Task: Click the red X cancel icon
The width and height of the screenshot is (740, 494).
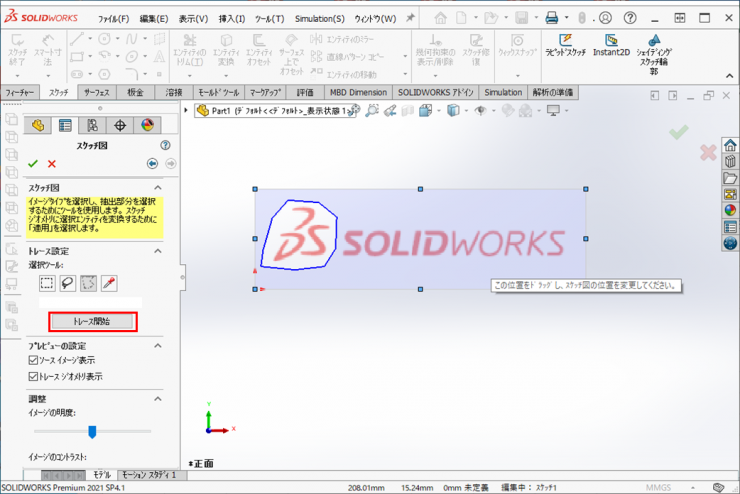Action: (x=52, y=164)
